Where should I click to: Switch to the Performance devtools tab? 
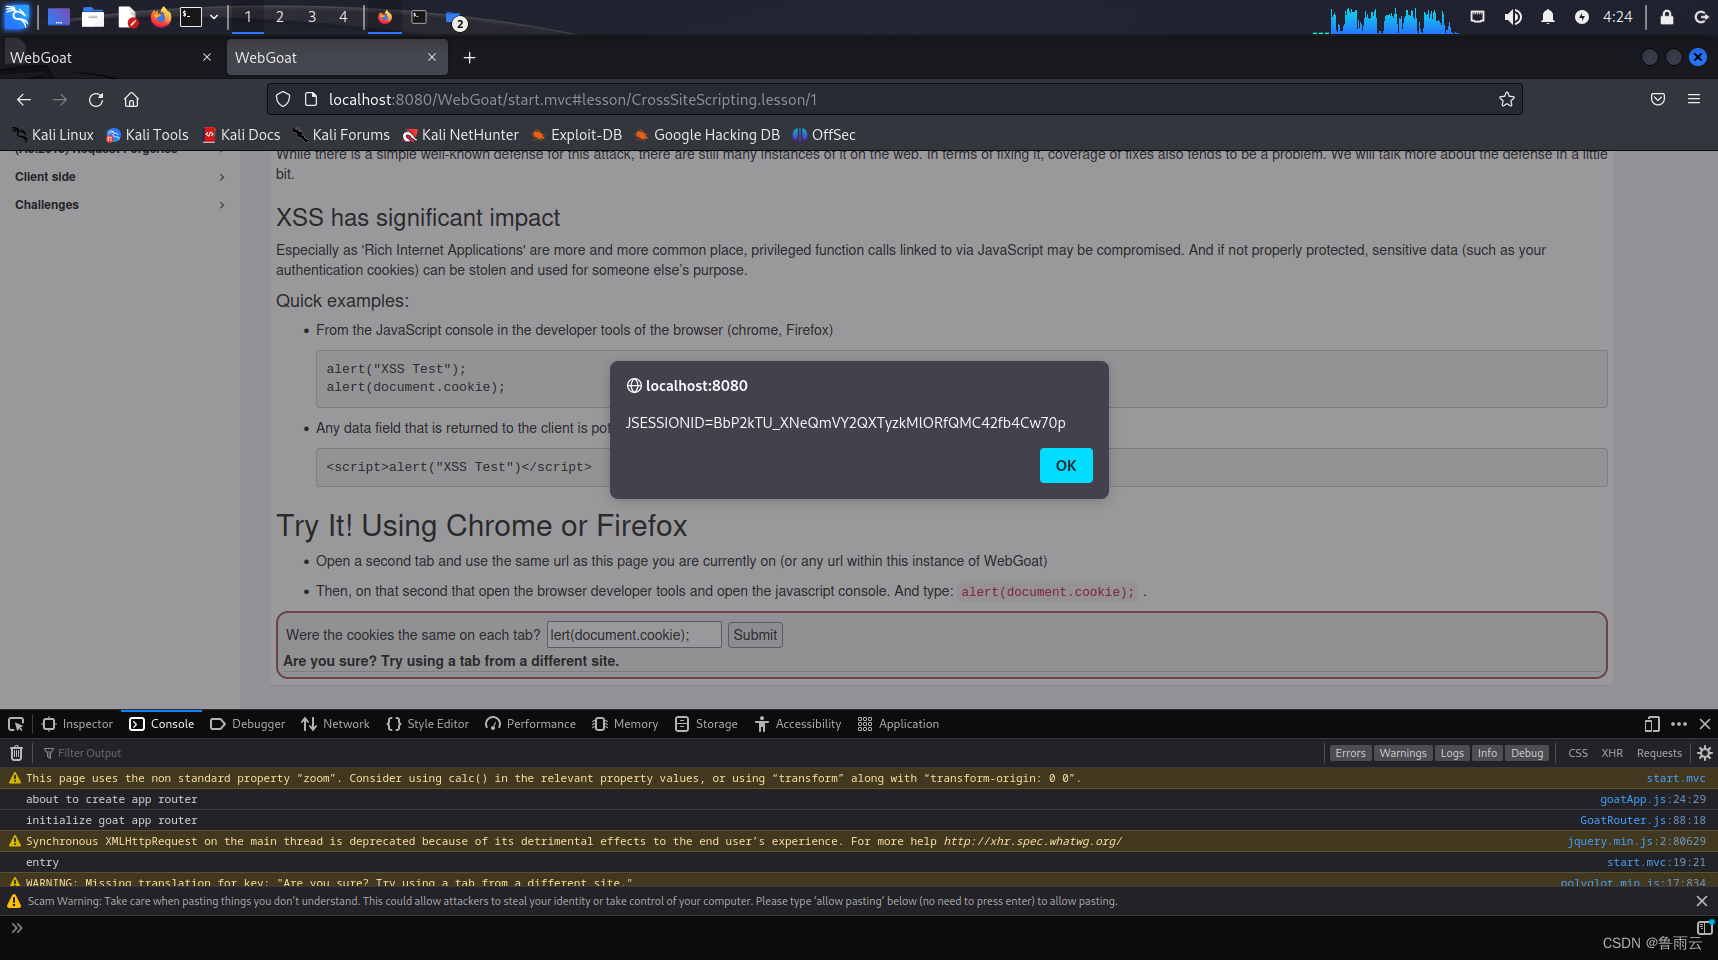click(x=530, y=724)
